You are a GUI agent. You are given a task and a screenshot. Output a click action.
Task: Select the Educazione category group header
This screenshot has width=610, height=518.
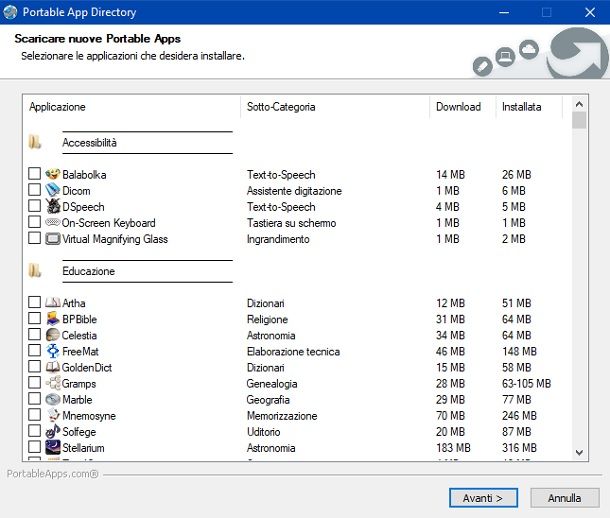coord(88,271)
